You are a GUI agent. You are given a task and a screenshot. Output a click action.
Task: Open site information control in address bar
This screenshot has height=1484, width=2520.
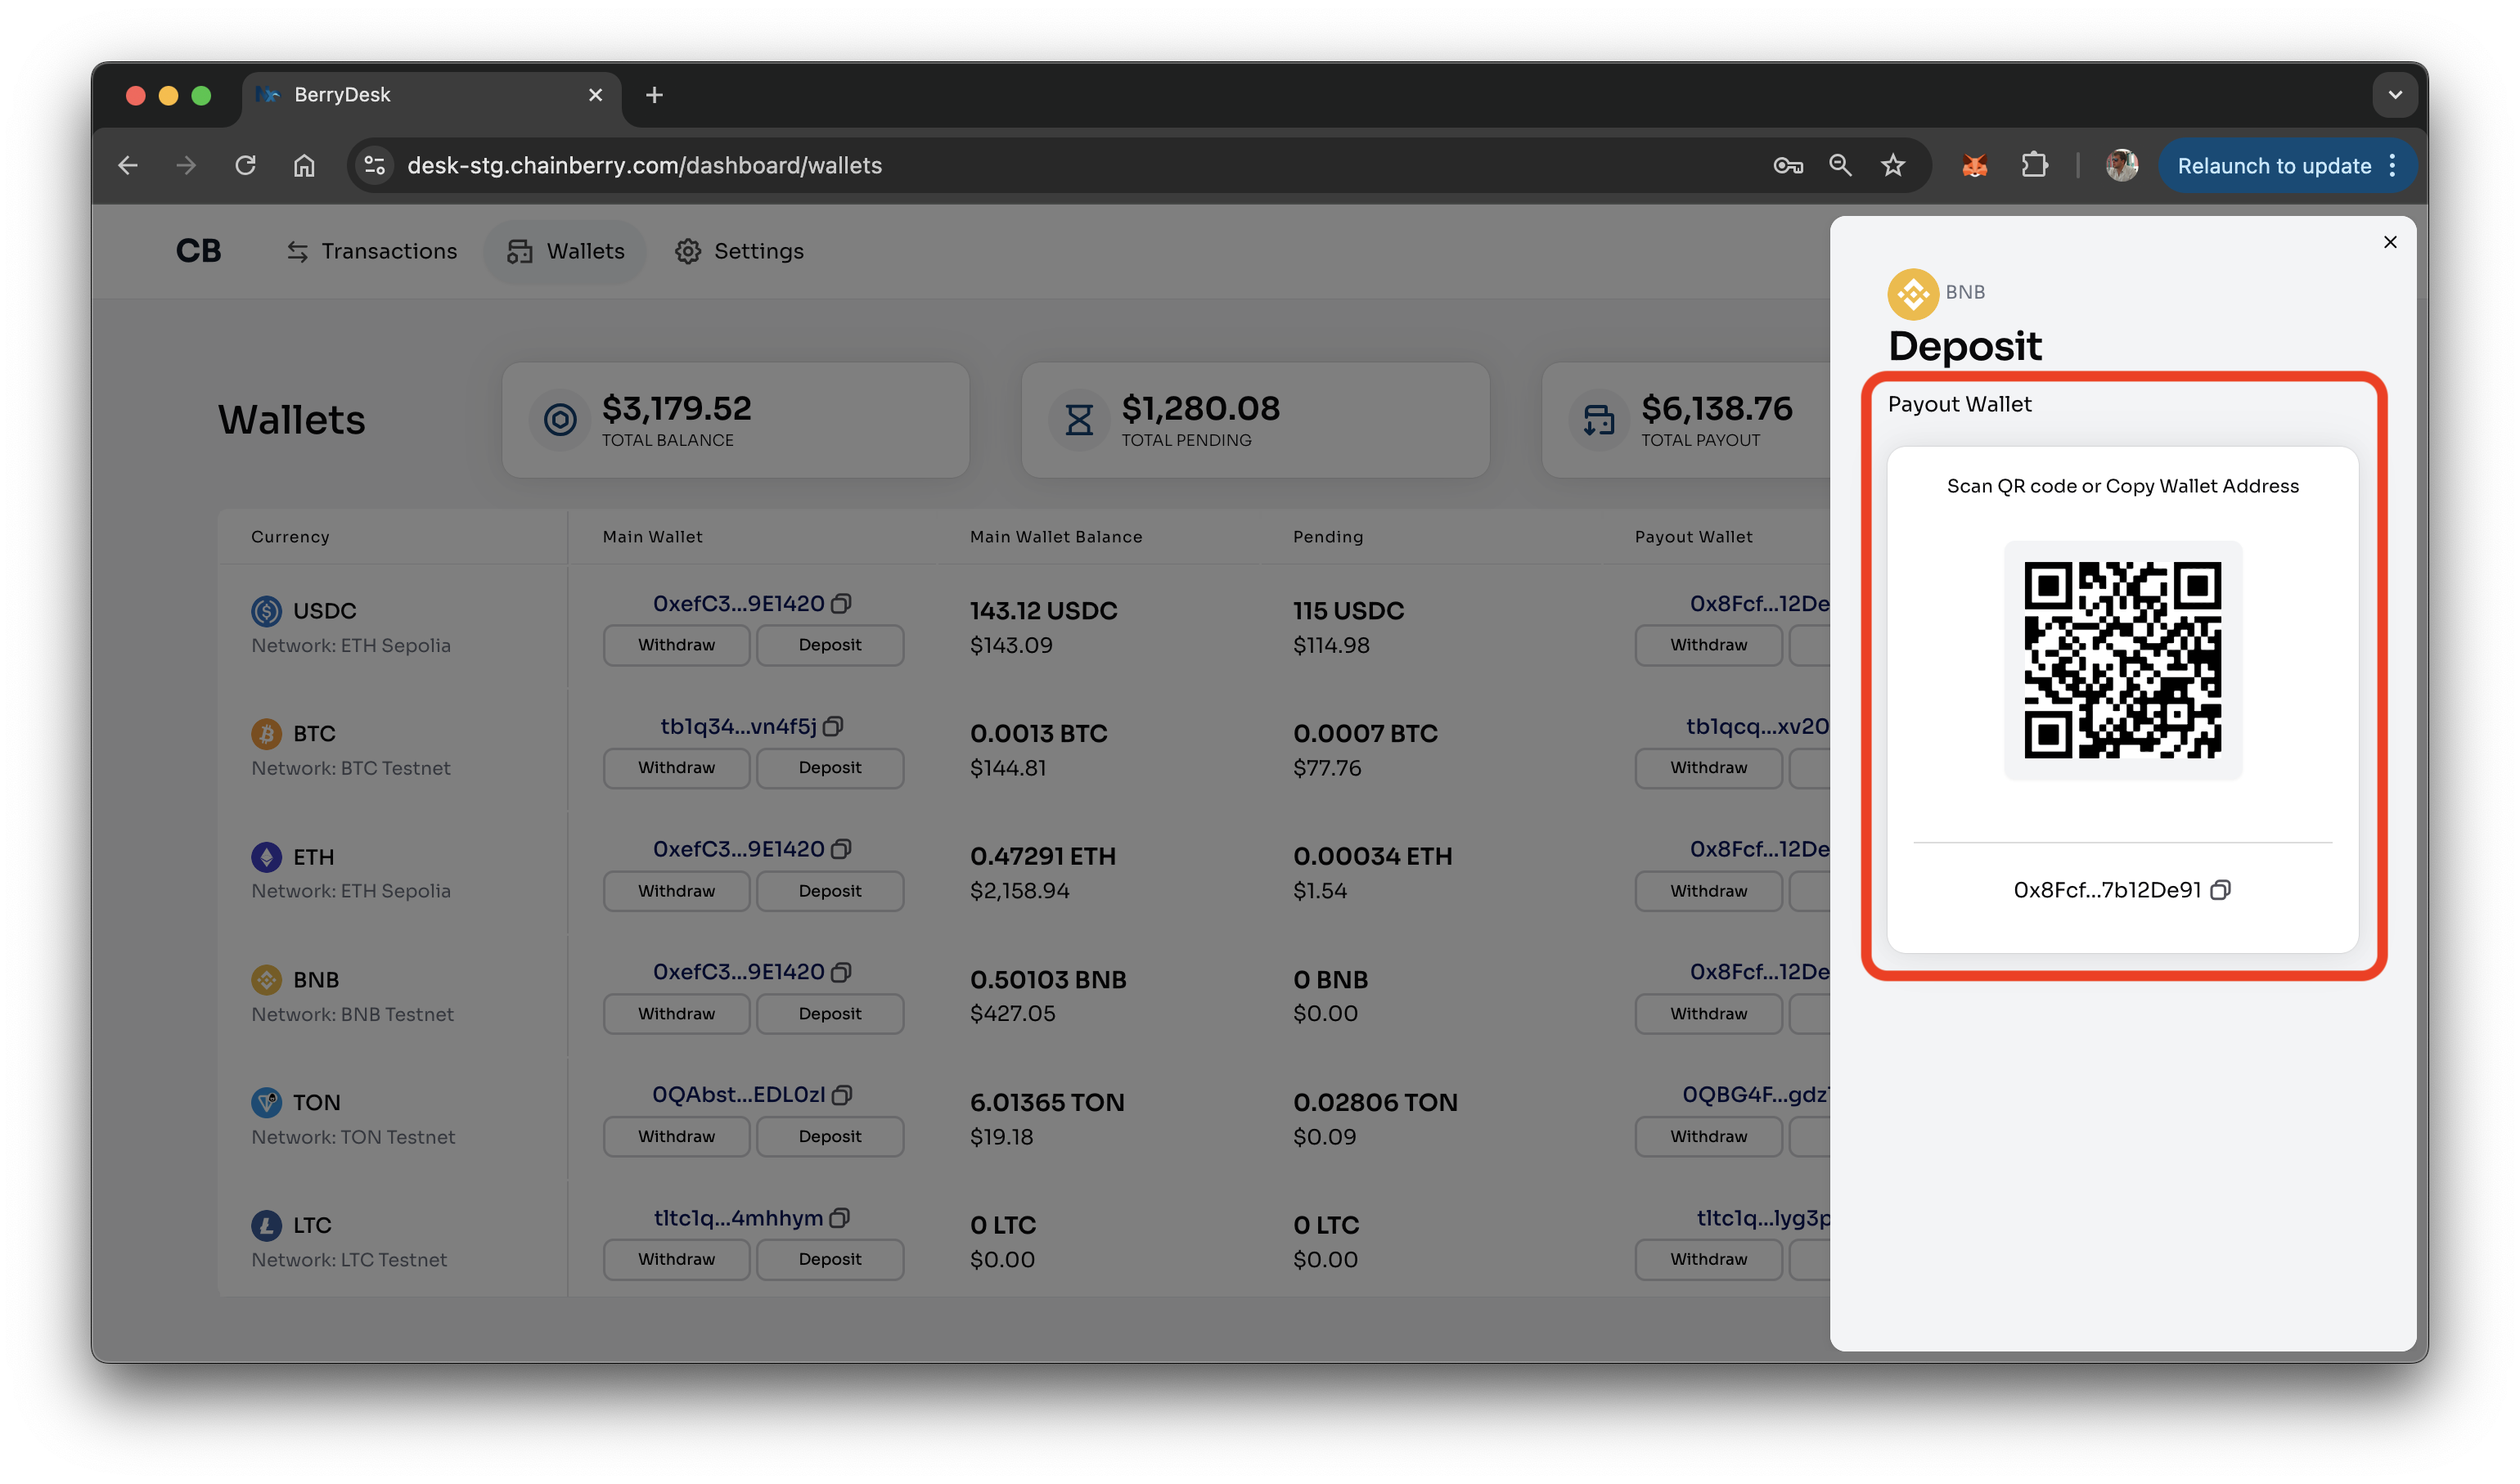pyautogui.click(x=375, y=165)
